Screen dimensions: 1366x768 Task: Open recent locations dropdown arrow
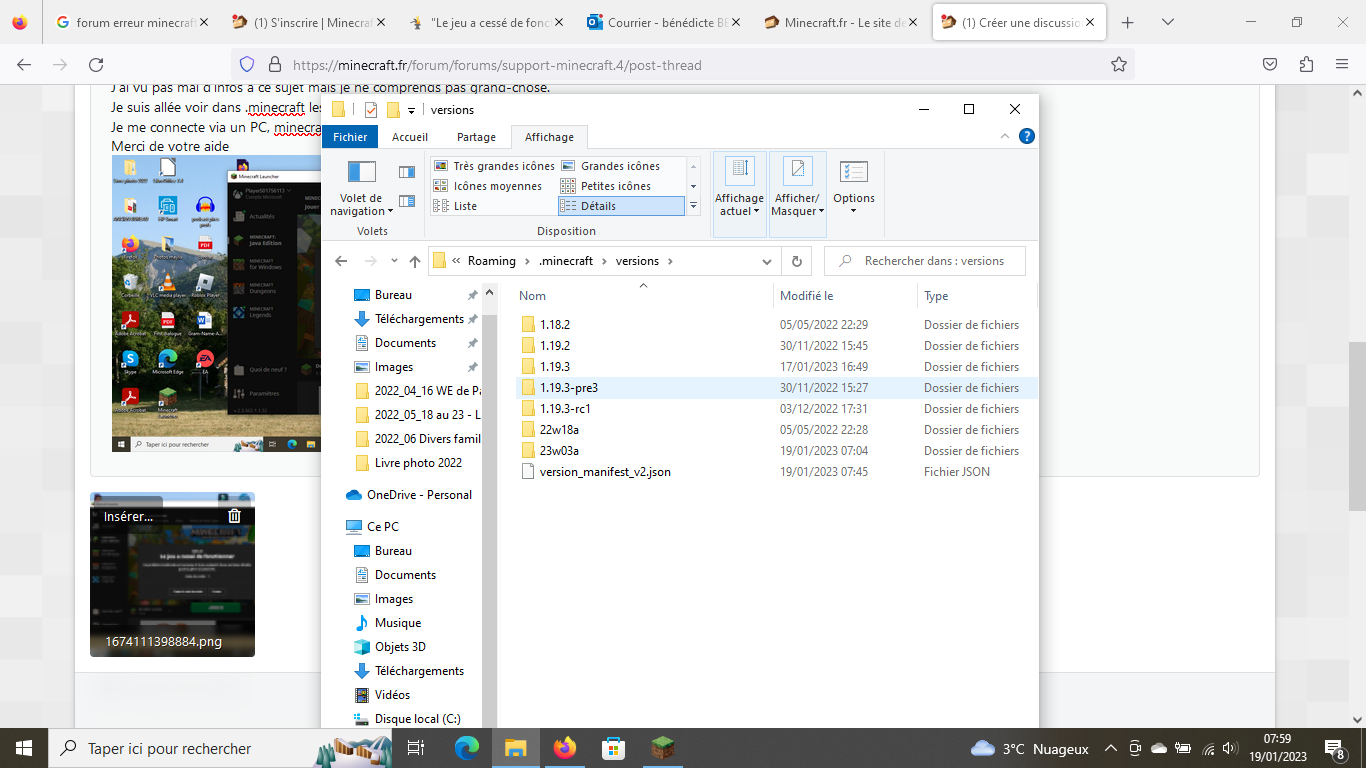(394, 261)
